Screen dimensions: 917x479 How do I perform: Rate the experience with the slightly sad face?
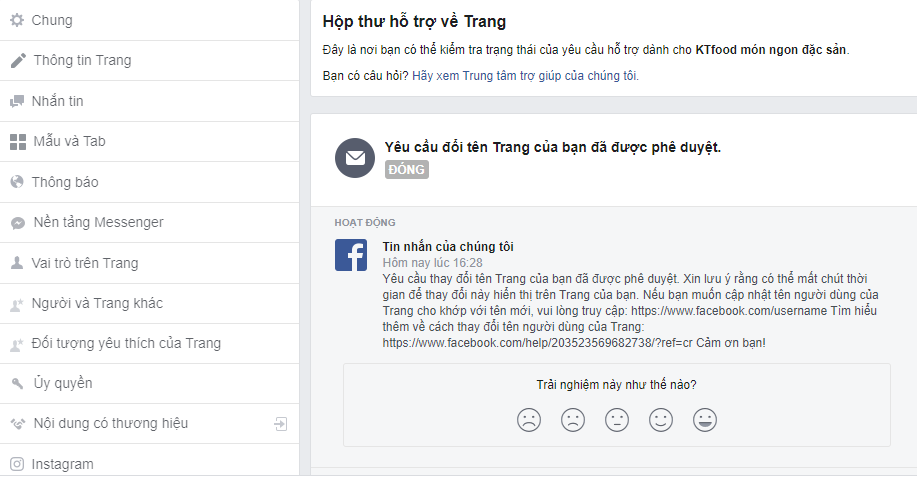click(x=573, y=420)
